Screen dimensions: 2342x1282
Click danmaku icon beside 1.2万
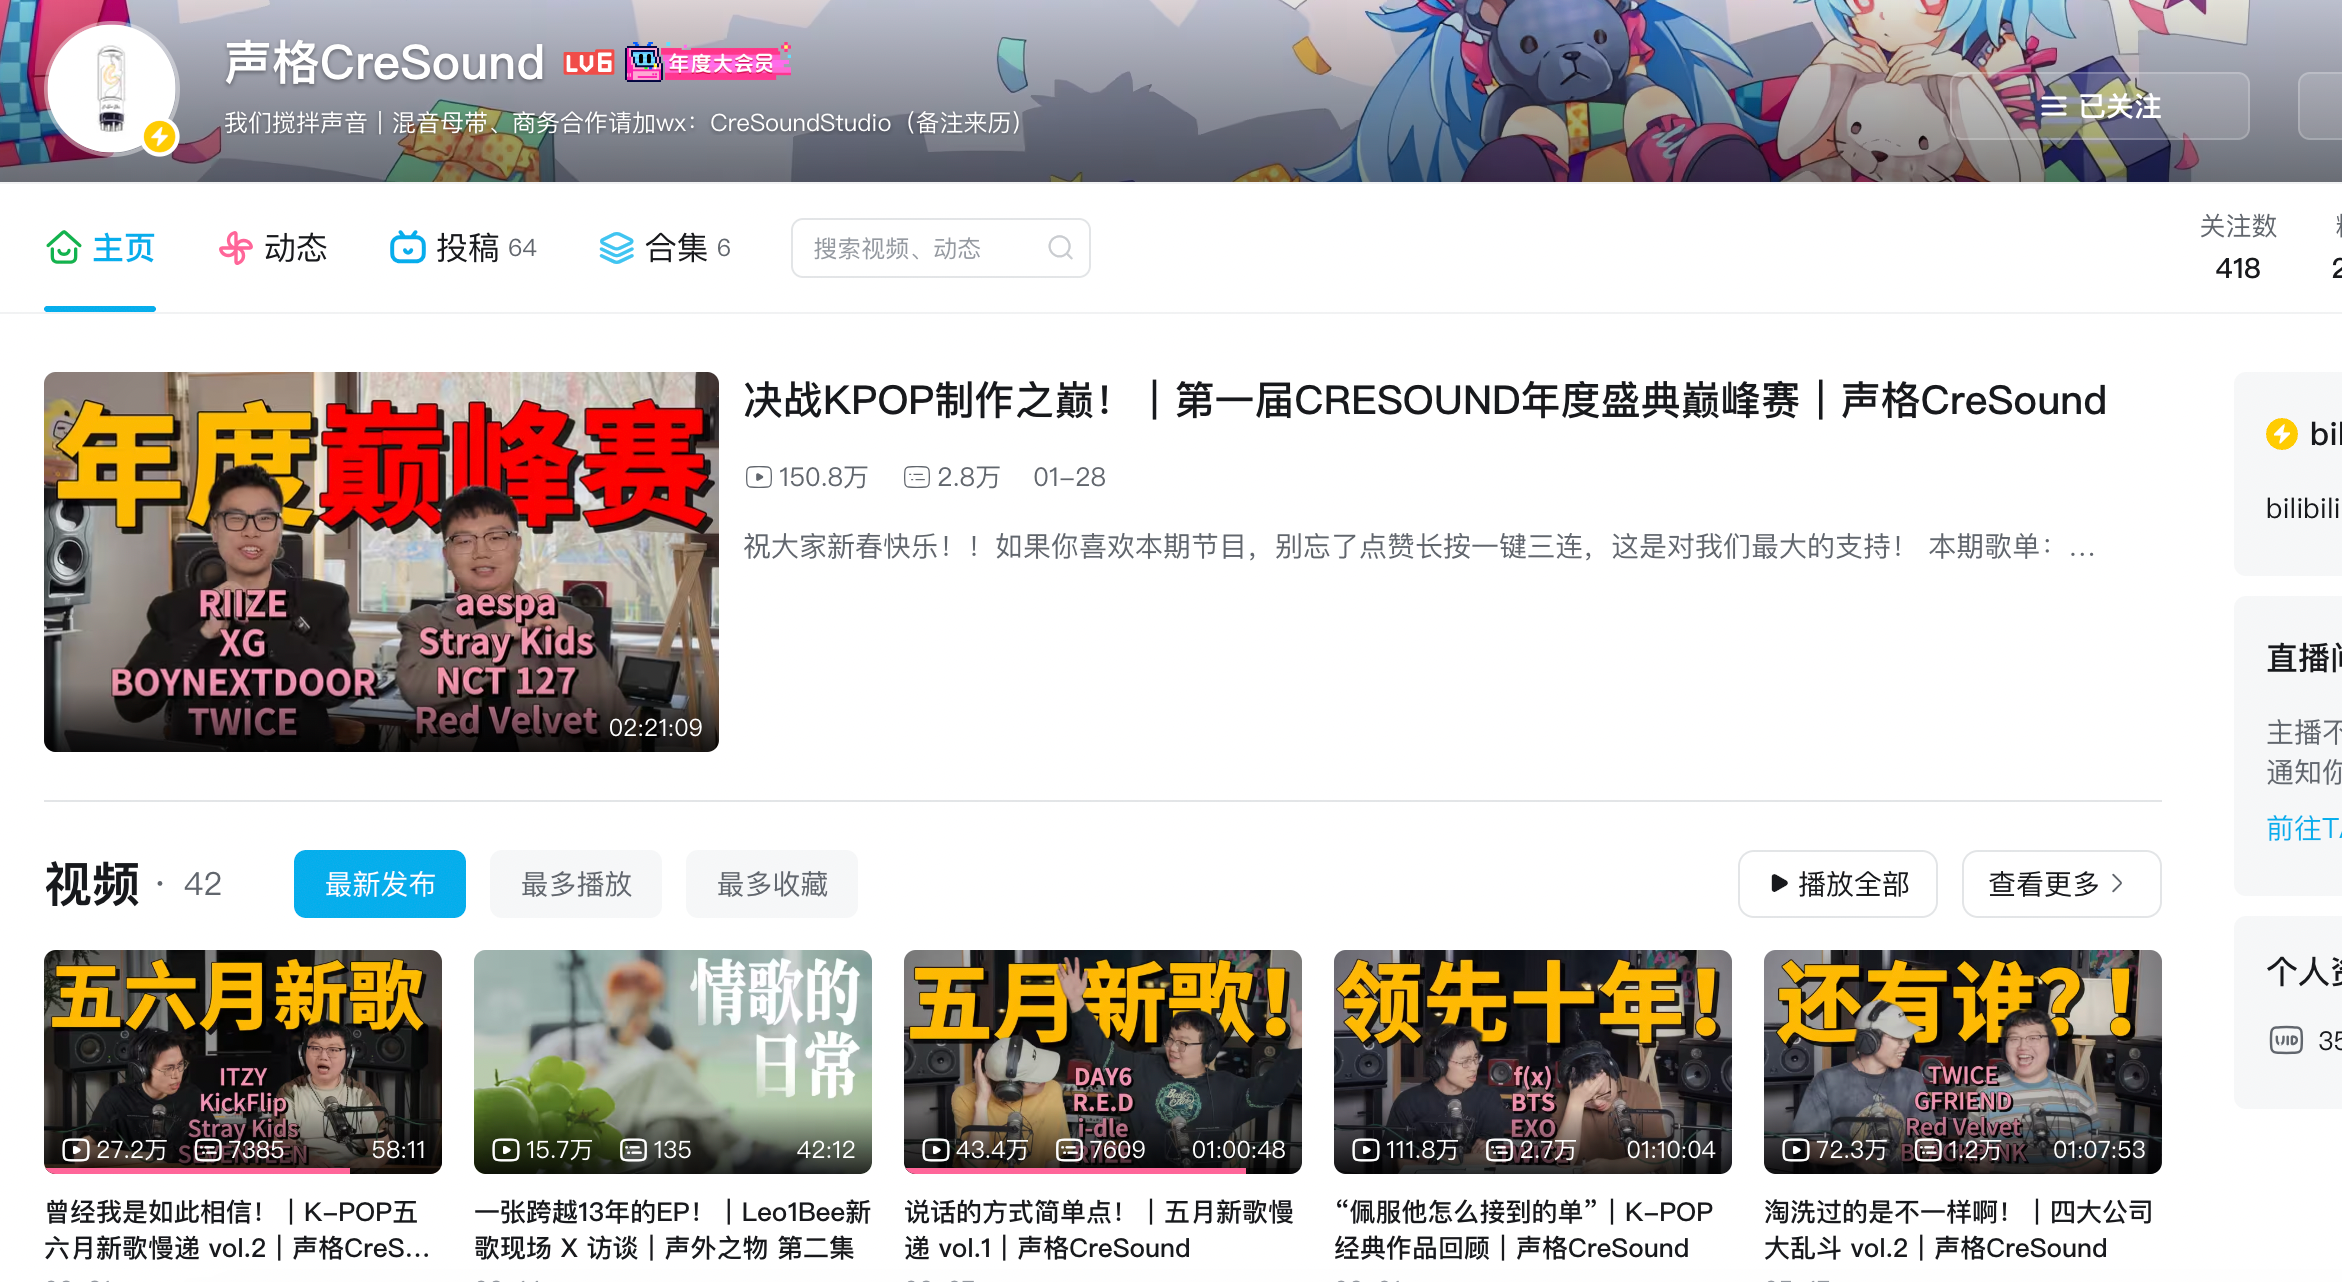click(1928, 1150)
